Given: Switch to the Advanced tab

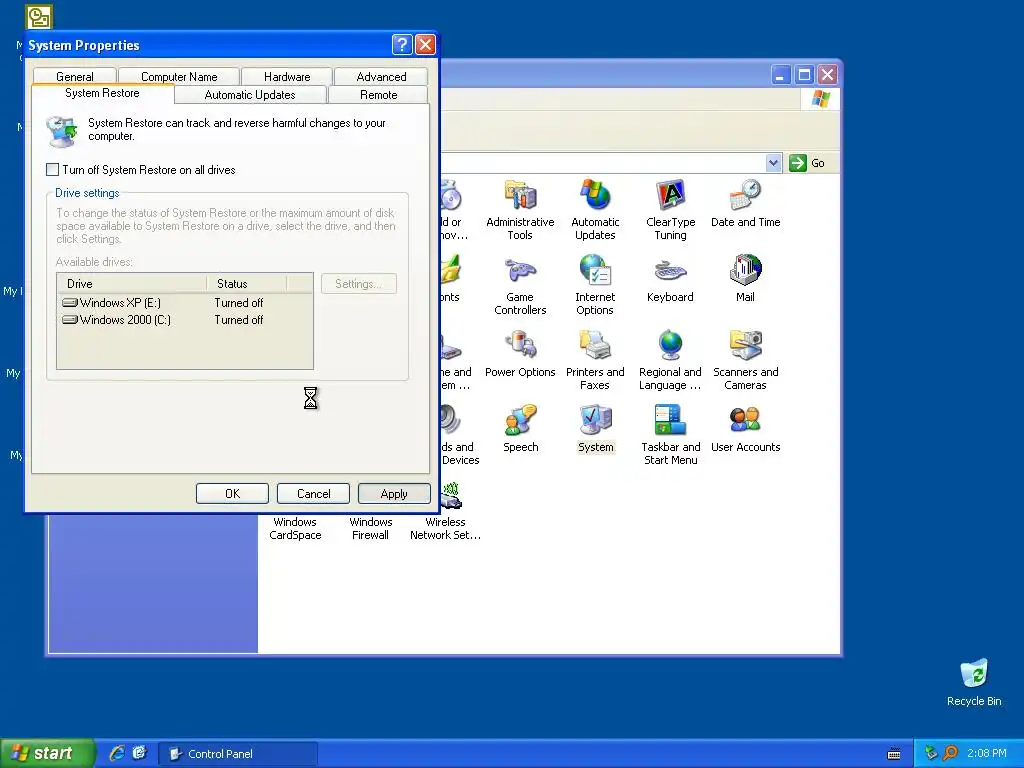Looking at the screenshot, I should coord(381,76).
